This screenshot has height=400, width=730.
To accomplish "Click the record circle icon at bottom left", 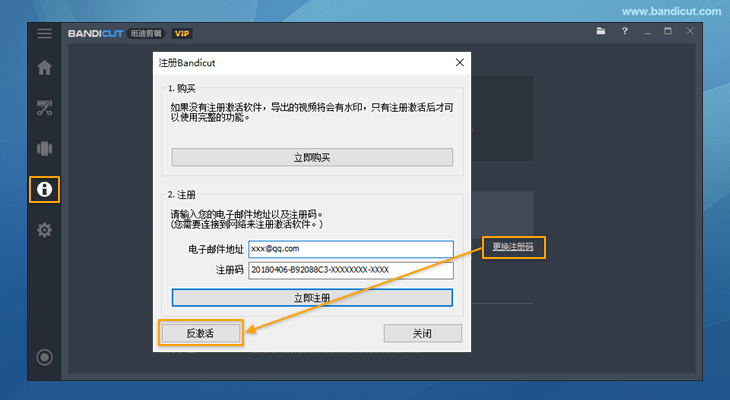I will tap(44, 357).
